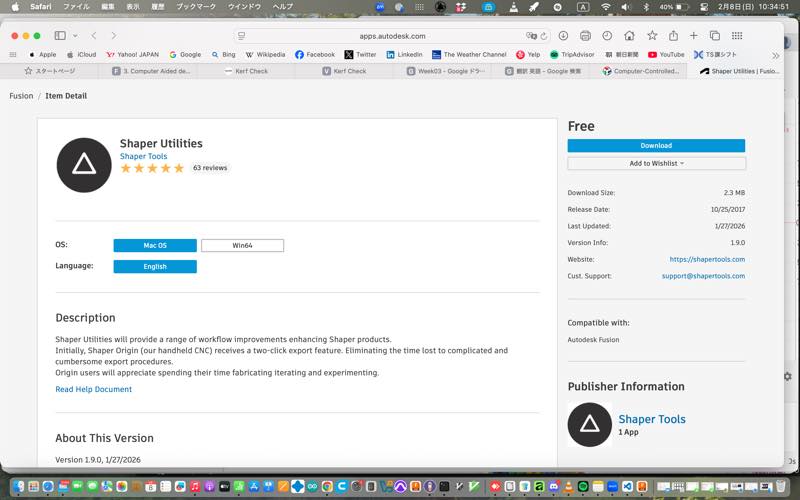Open the ファイル menu
Viewport: 800px width, 500px height.
[77, 7]
